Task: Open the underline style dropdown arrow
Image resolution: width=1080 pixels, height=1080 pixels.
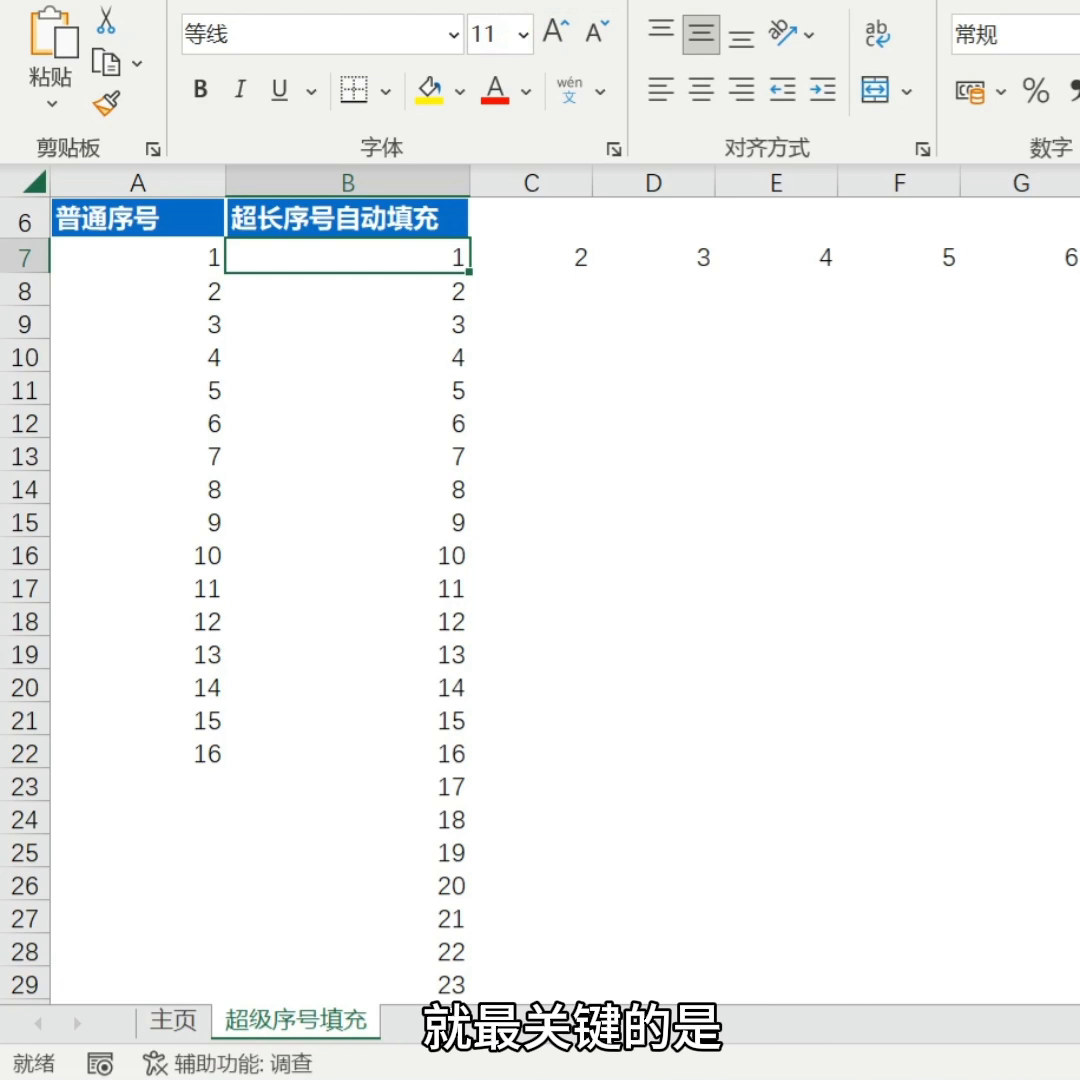Action: tap(311, 91)
